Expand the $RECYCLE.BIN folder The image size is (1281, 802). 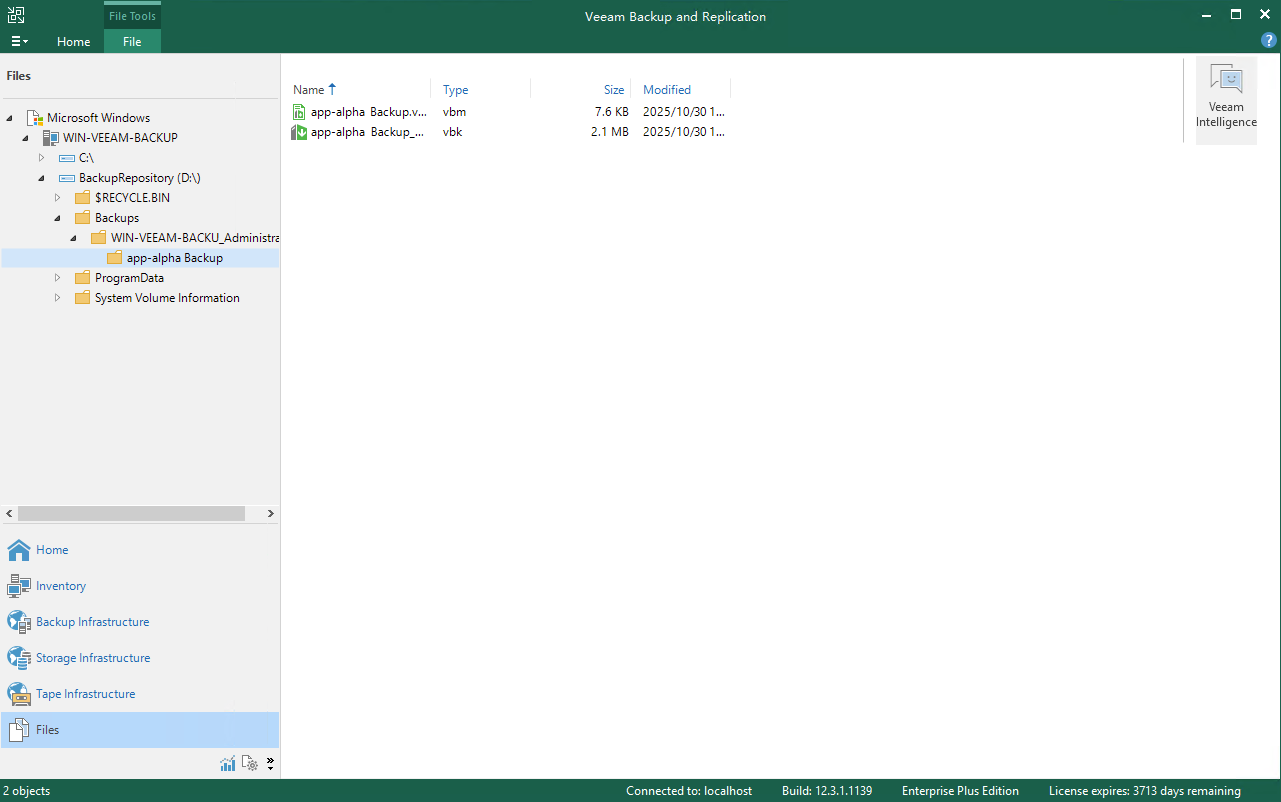tap(58, 198)
